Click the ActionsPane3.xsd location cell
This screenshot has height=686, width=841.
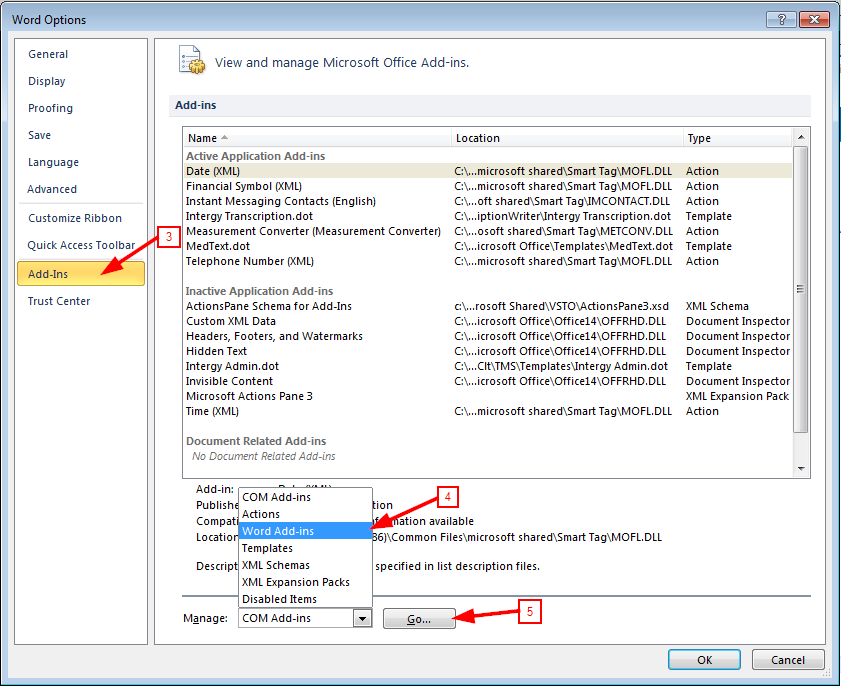[x=562, y=306]
